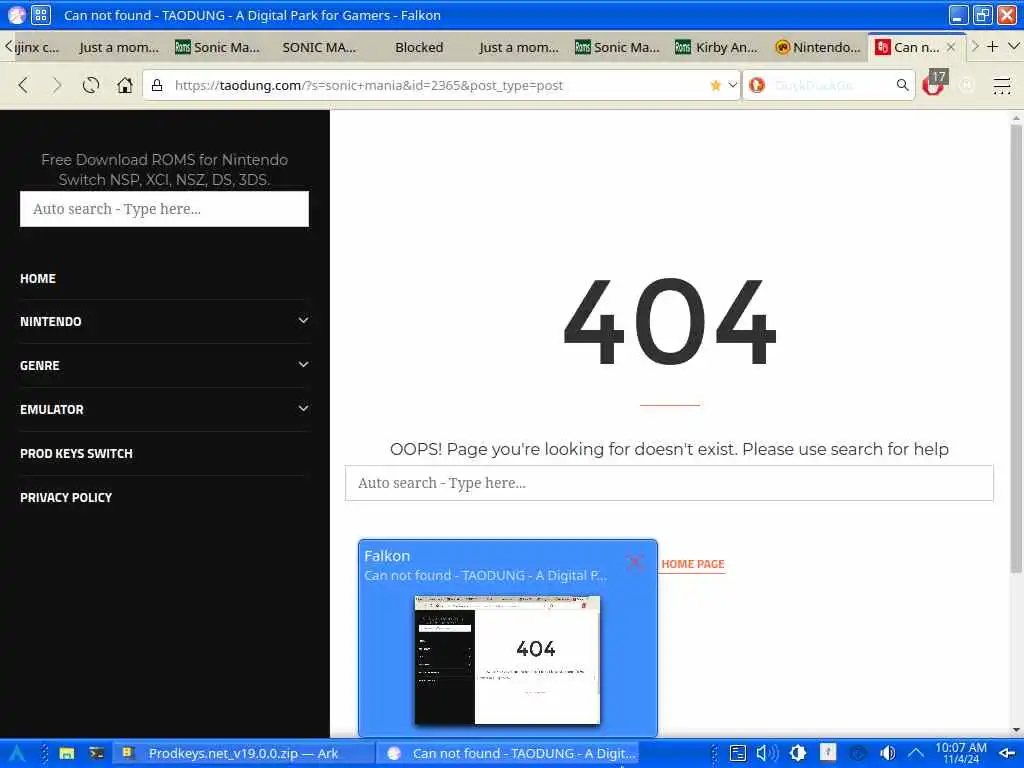Click the bookmark star in address bar
Viewport: 1024px width, 768px height.
coord(715,85)
